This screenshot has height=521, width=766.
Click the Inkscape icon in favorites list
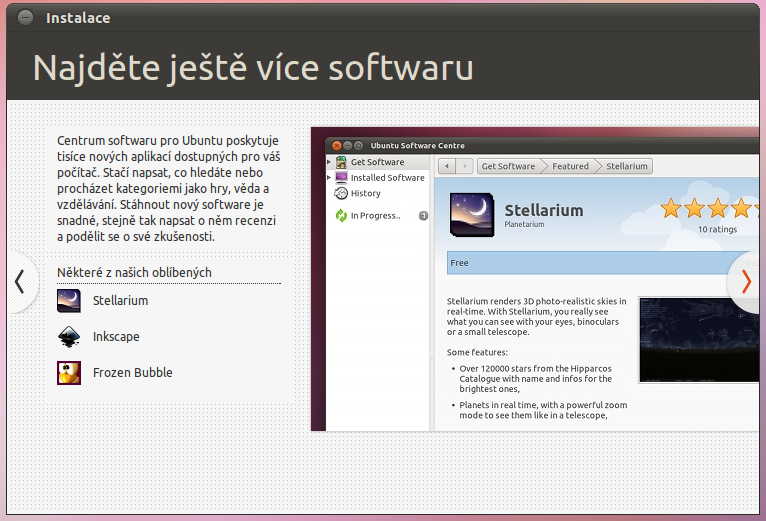[69, 337]
